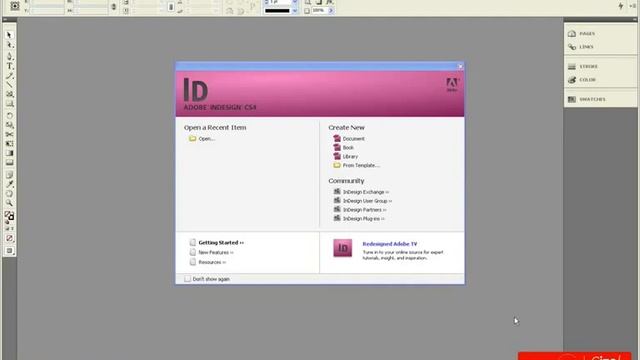Select the Note tool

pos(9,175)
